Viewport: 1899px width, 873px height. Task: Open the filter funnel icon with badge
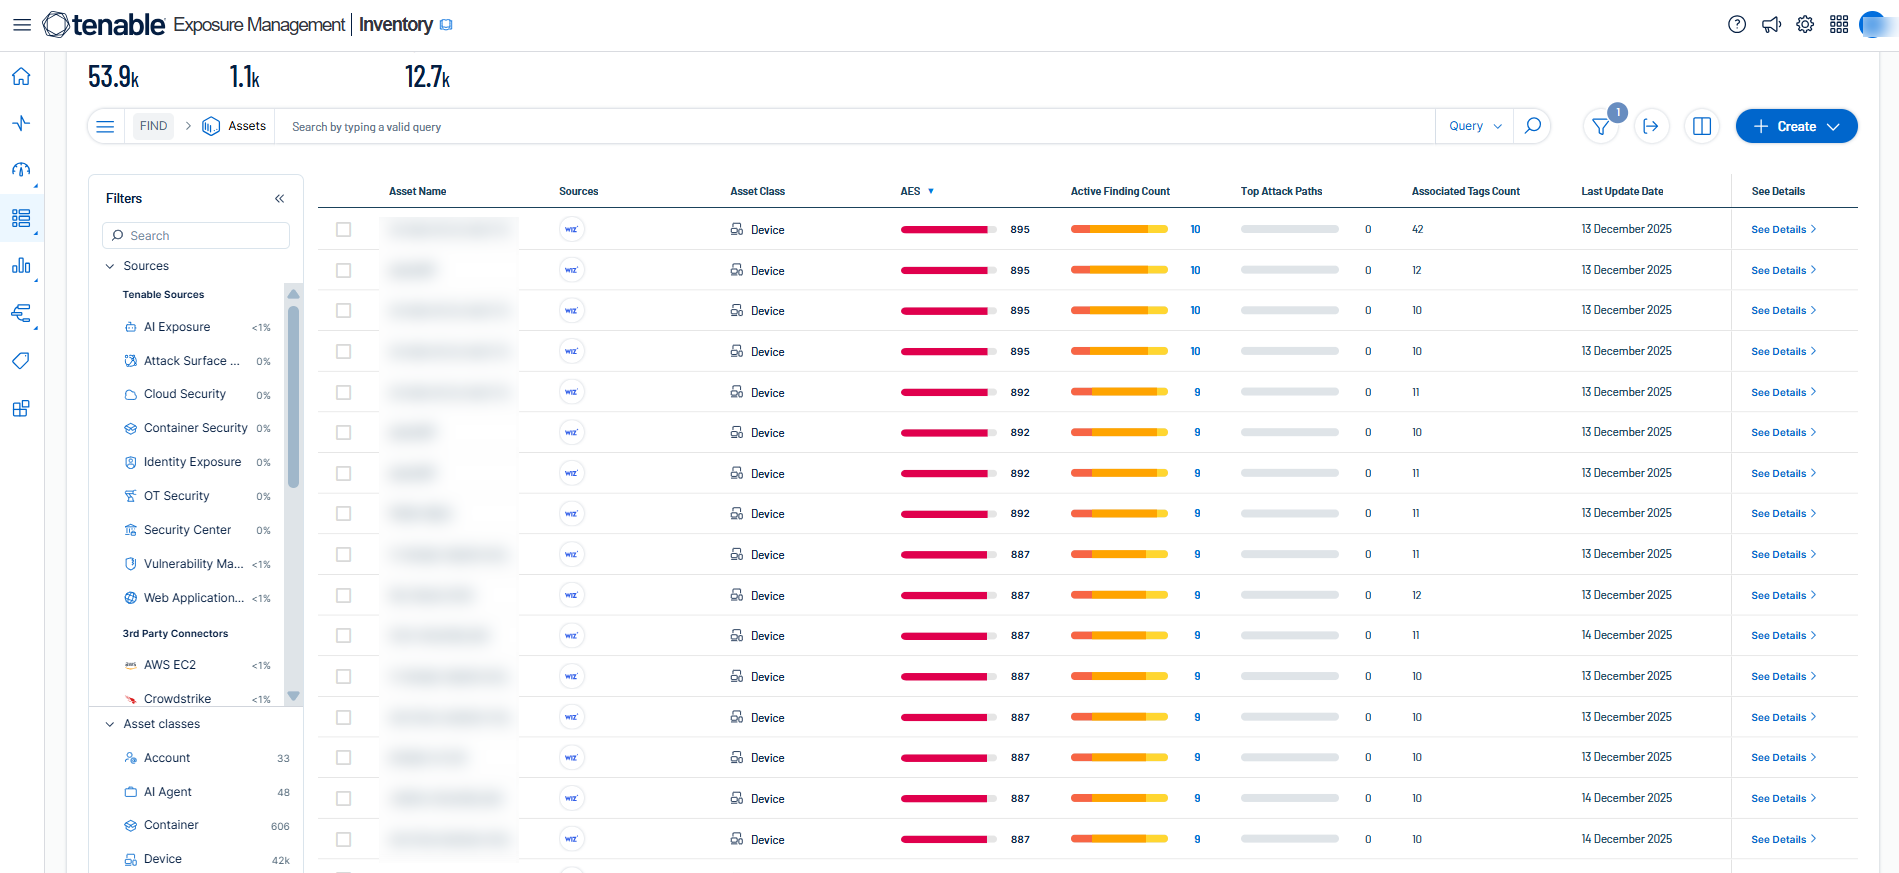pos(1601,127)
